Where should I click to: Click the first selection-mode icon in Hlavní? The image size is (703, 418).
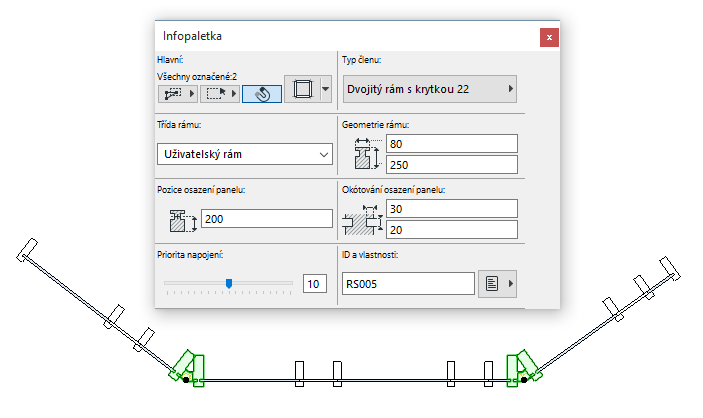[x=176, y=93]
